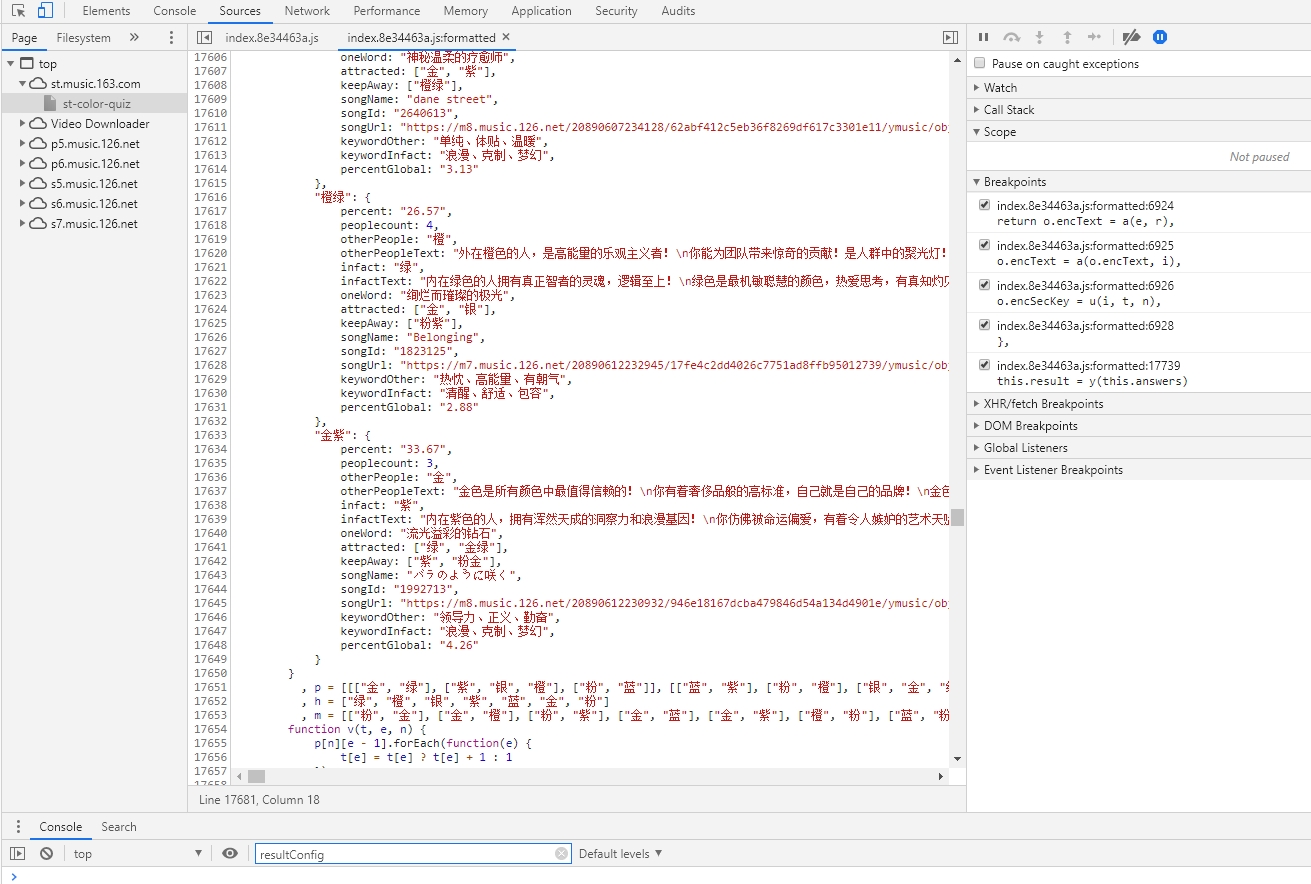Image resolution: width=1311 pixels, height=884 pixels.
Task: Click the pause script execution button
Action: point(983,37)
